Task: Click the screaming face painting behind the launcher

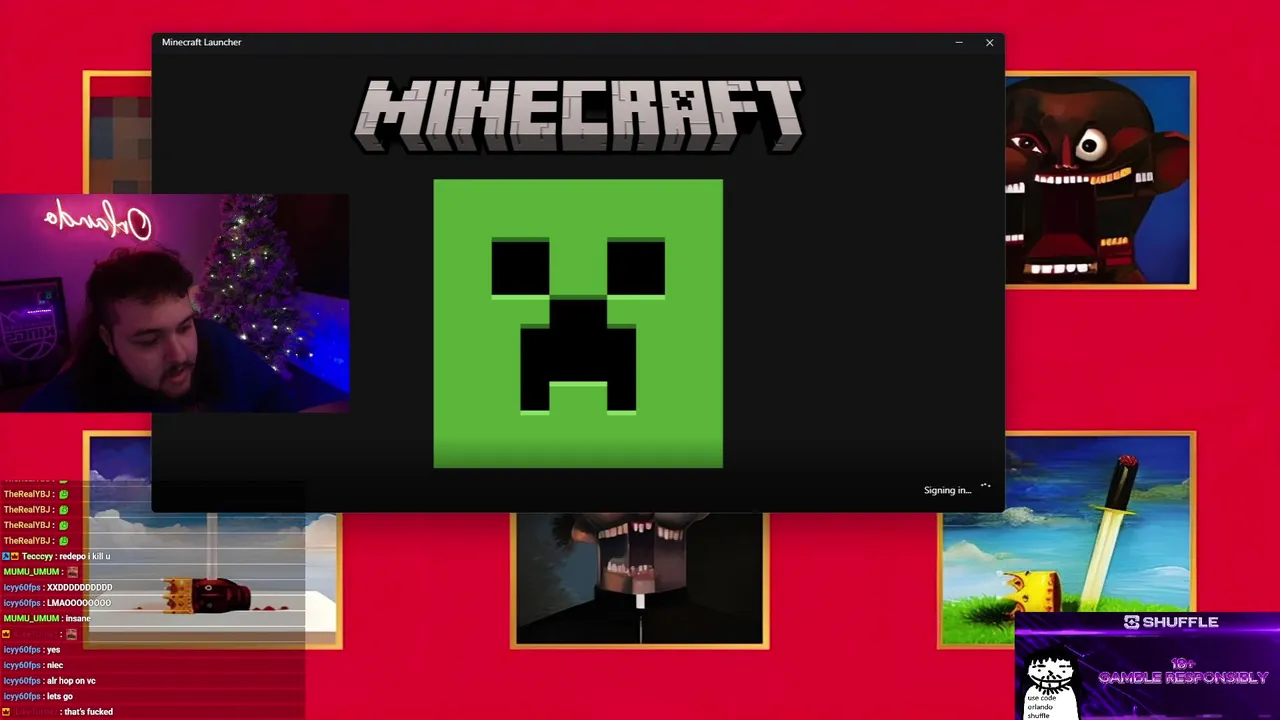Action: [x=1100, y=180]
